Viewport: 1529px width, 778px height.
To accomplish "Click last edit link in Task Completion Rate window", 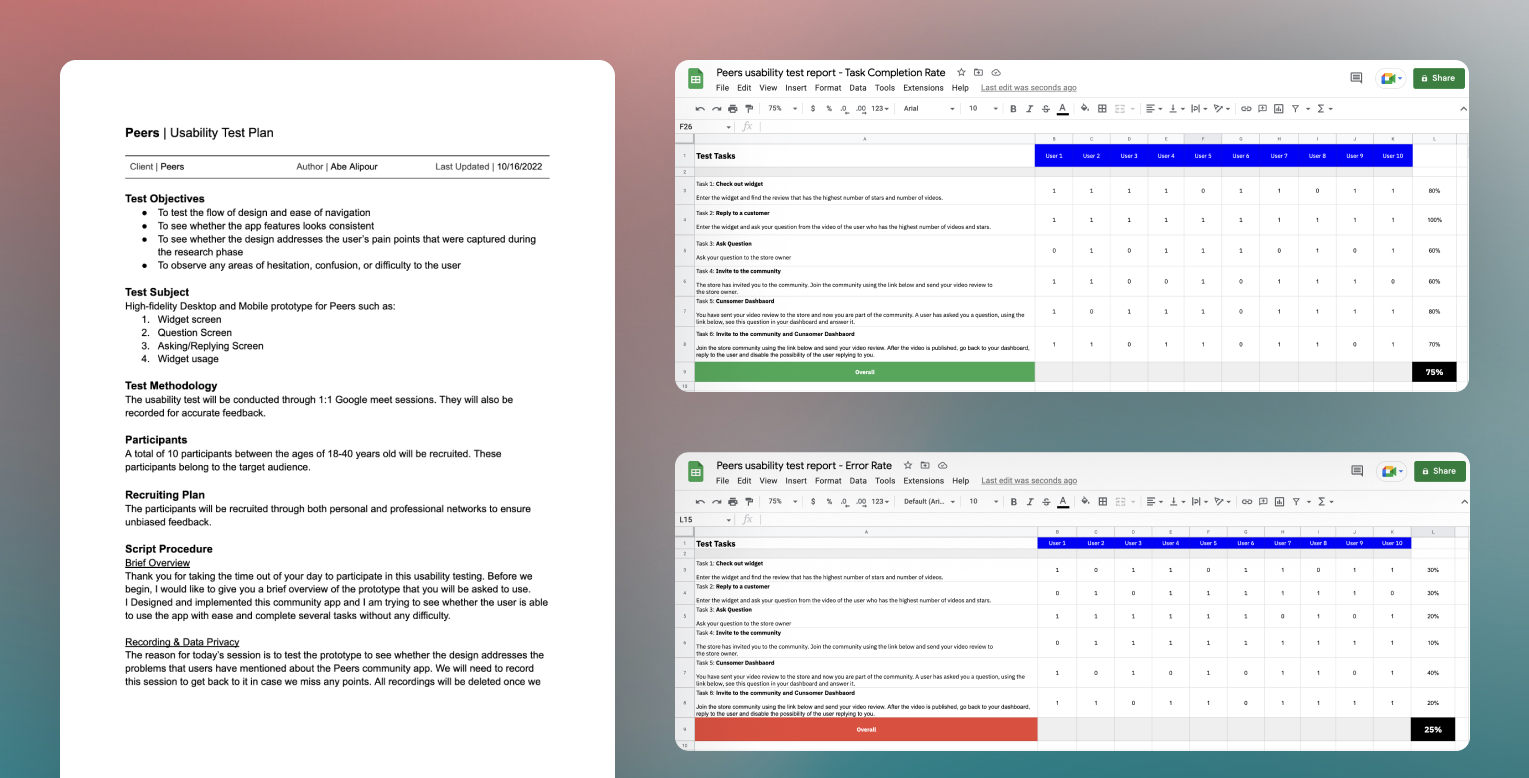I will tap(1029, 88).
